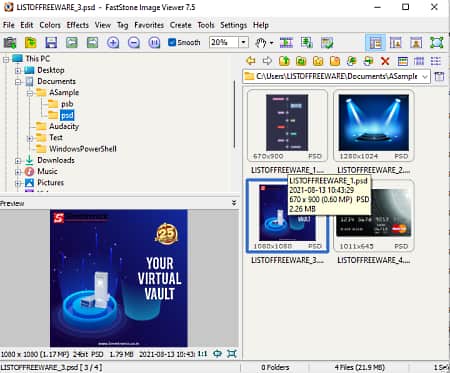Switch to full image view layout icon
The image size is (450, 373).
pos(416,43)
